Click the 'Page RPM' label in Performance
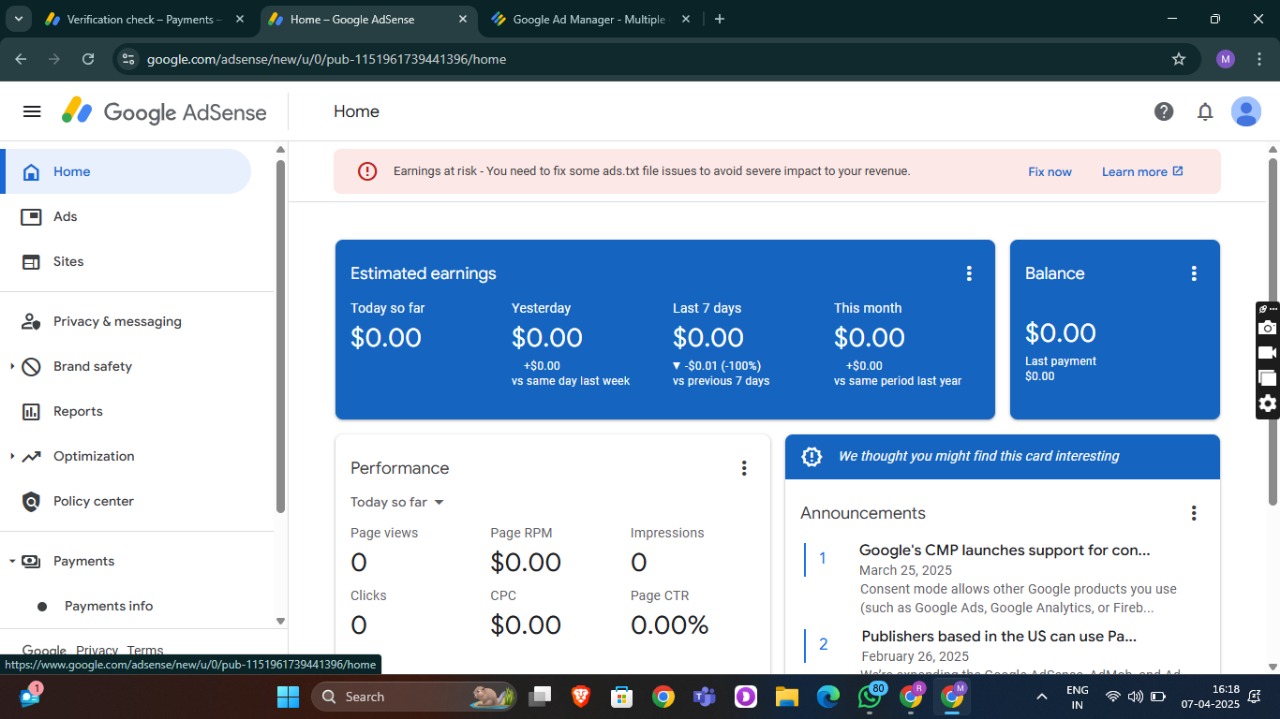Viewport: 1280px width, 719px height. click(x=521, y=533)
